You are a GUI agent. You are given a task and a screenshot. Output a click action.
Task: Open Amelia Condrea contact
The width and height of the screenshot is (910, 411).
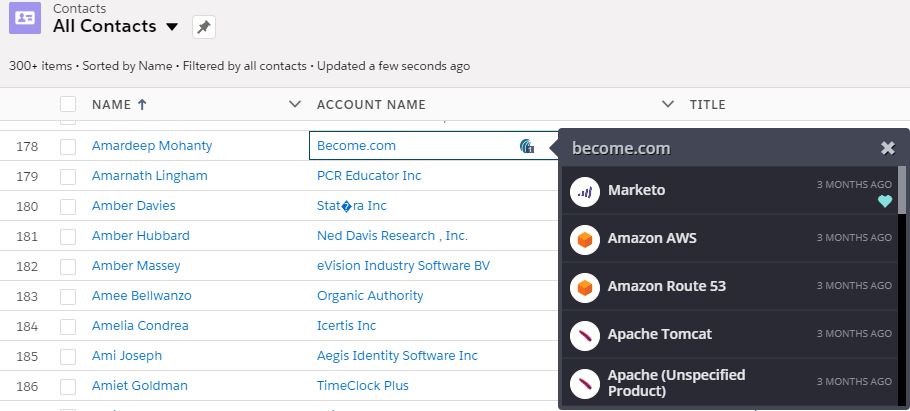140,326
